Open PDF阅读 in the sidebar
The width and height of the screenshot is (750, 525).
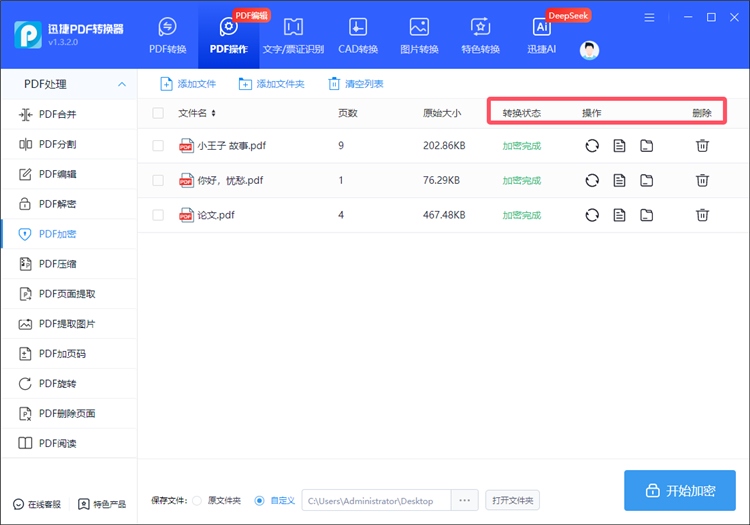(x=69, y=443)
